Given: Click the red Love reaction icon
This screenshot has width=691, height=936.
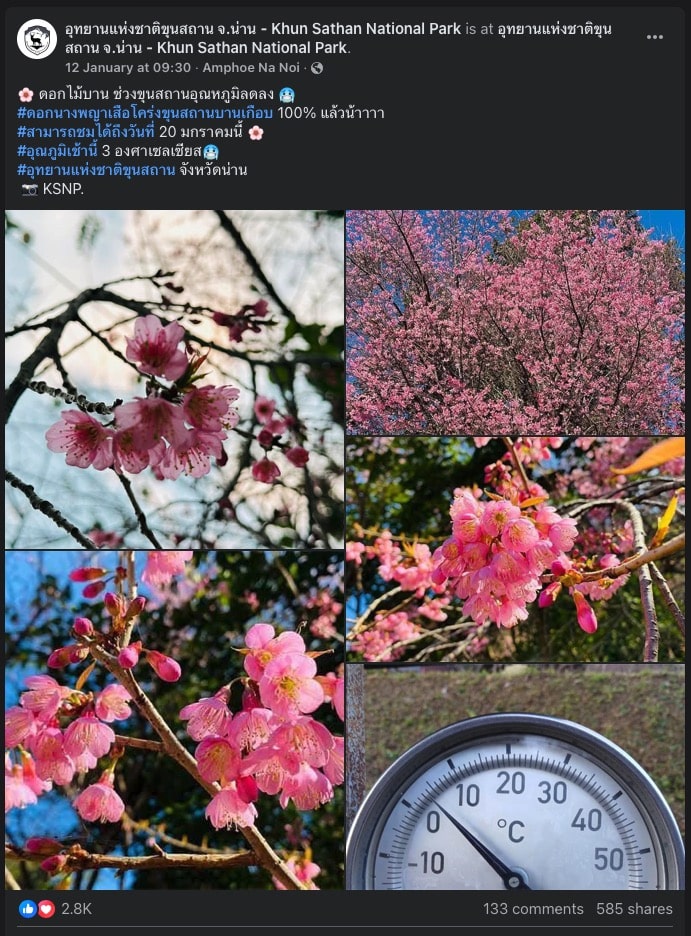Looking at the screenshot, I should point(47,909).
